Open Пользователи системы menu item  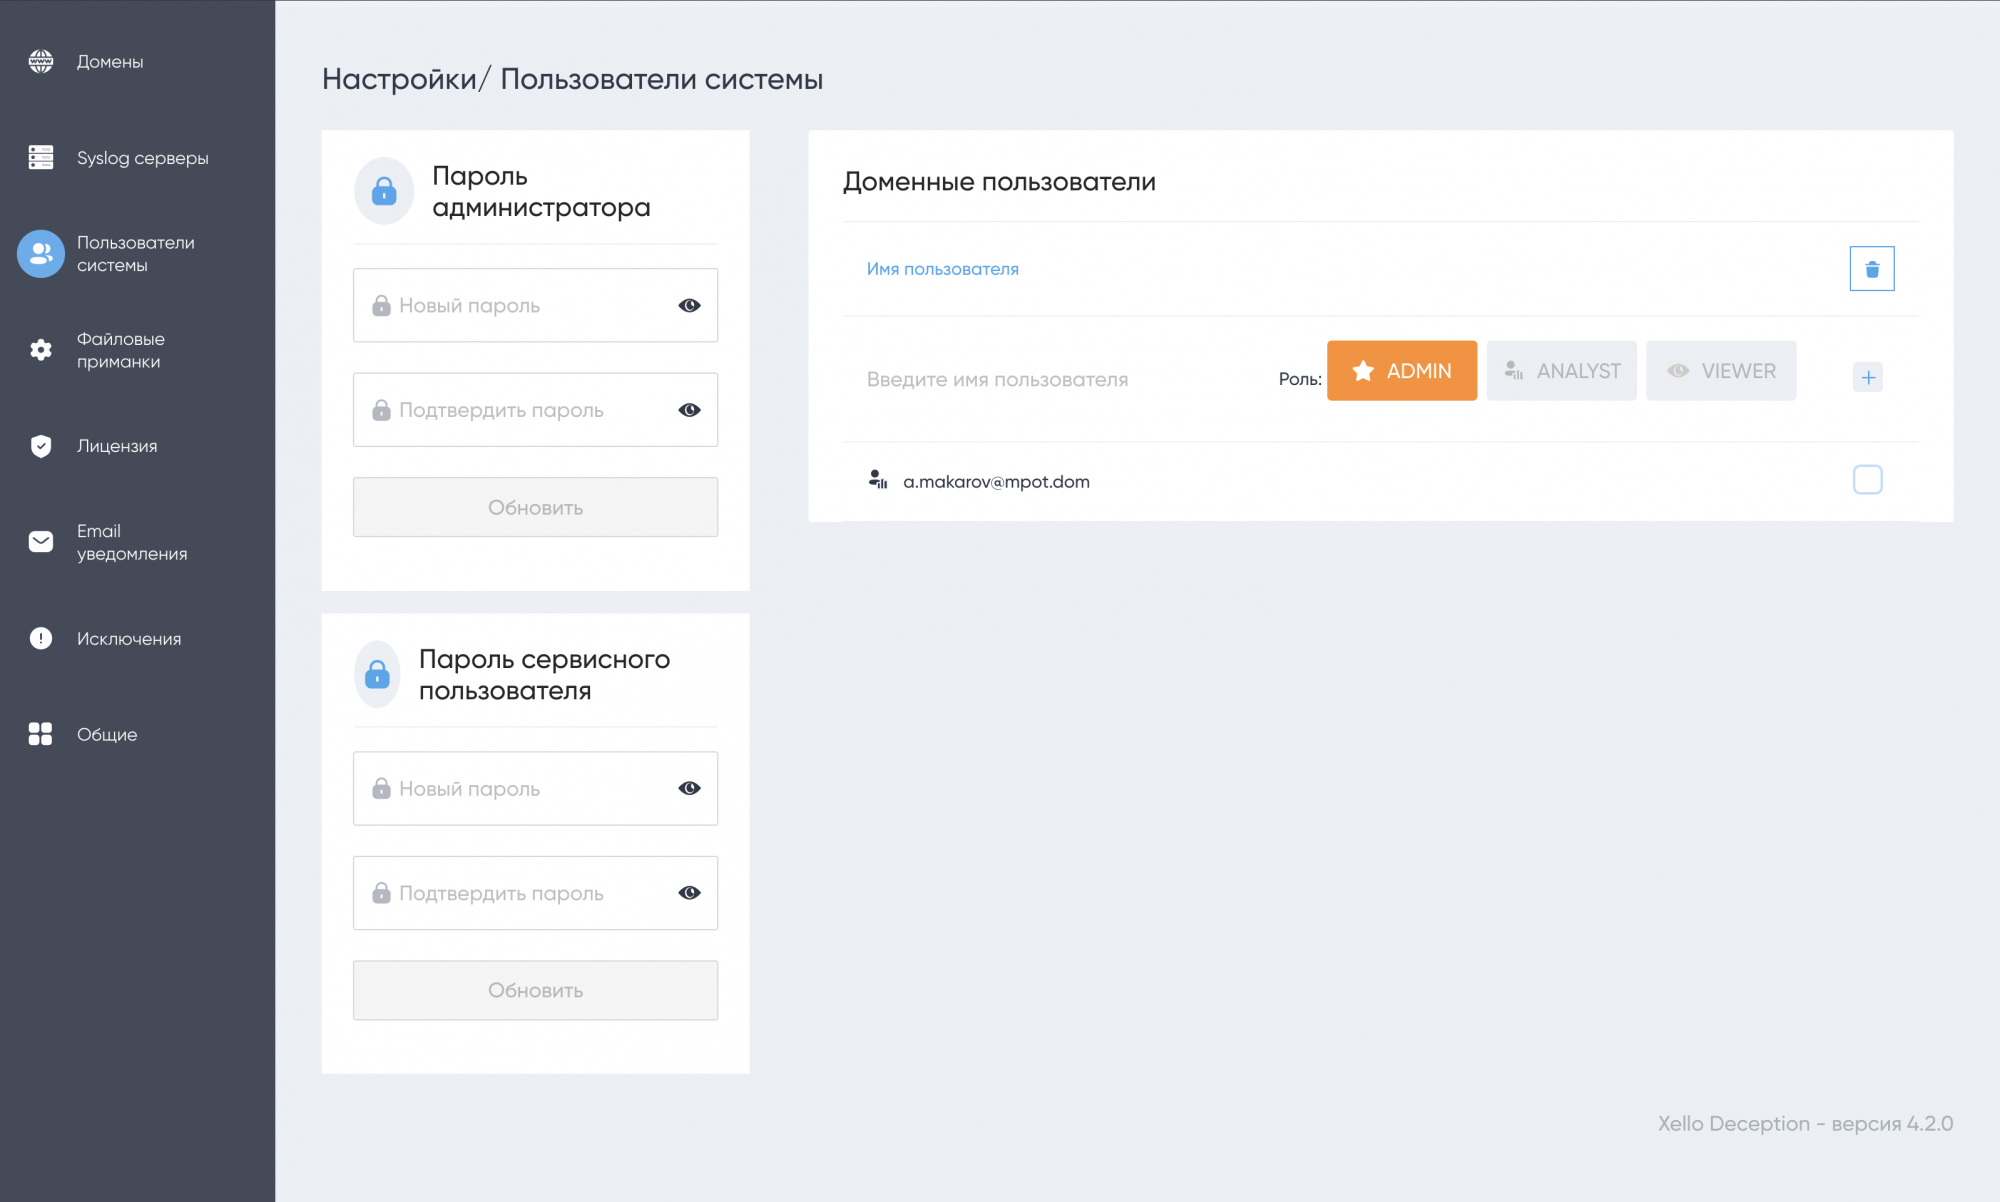(135, 254)
